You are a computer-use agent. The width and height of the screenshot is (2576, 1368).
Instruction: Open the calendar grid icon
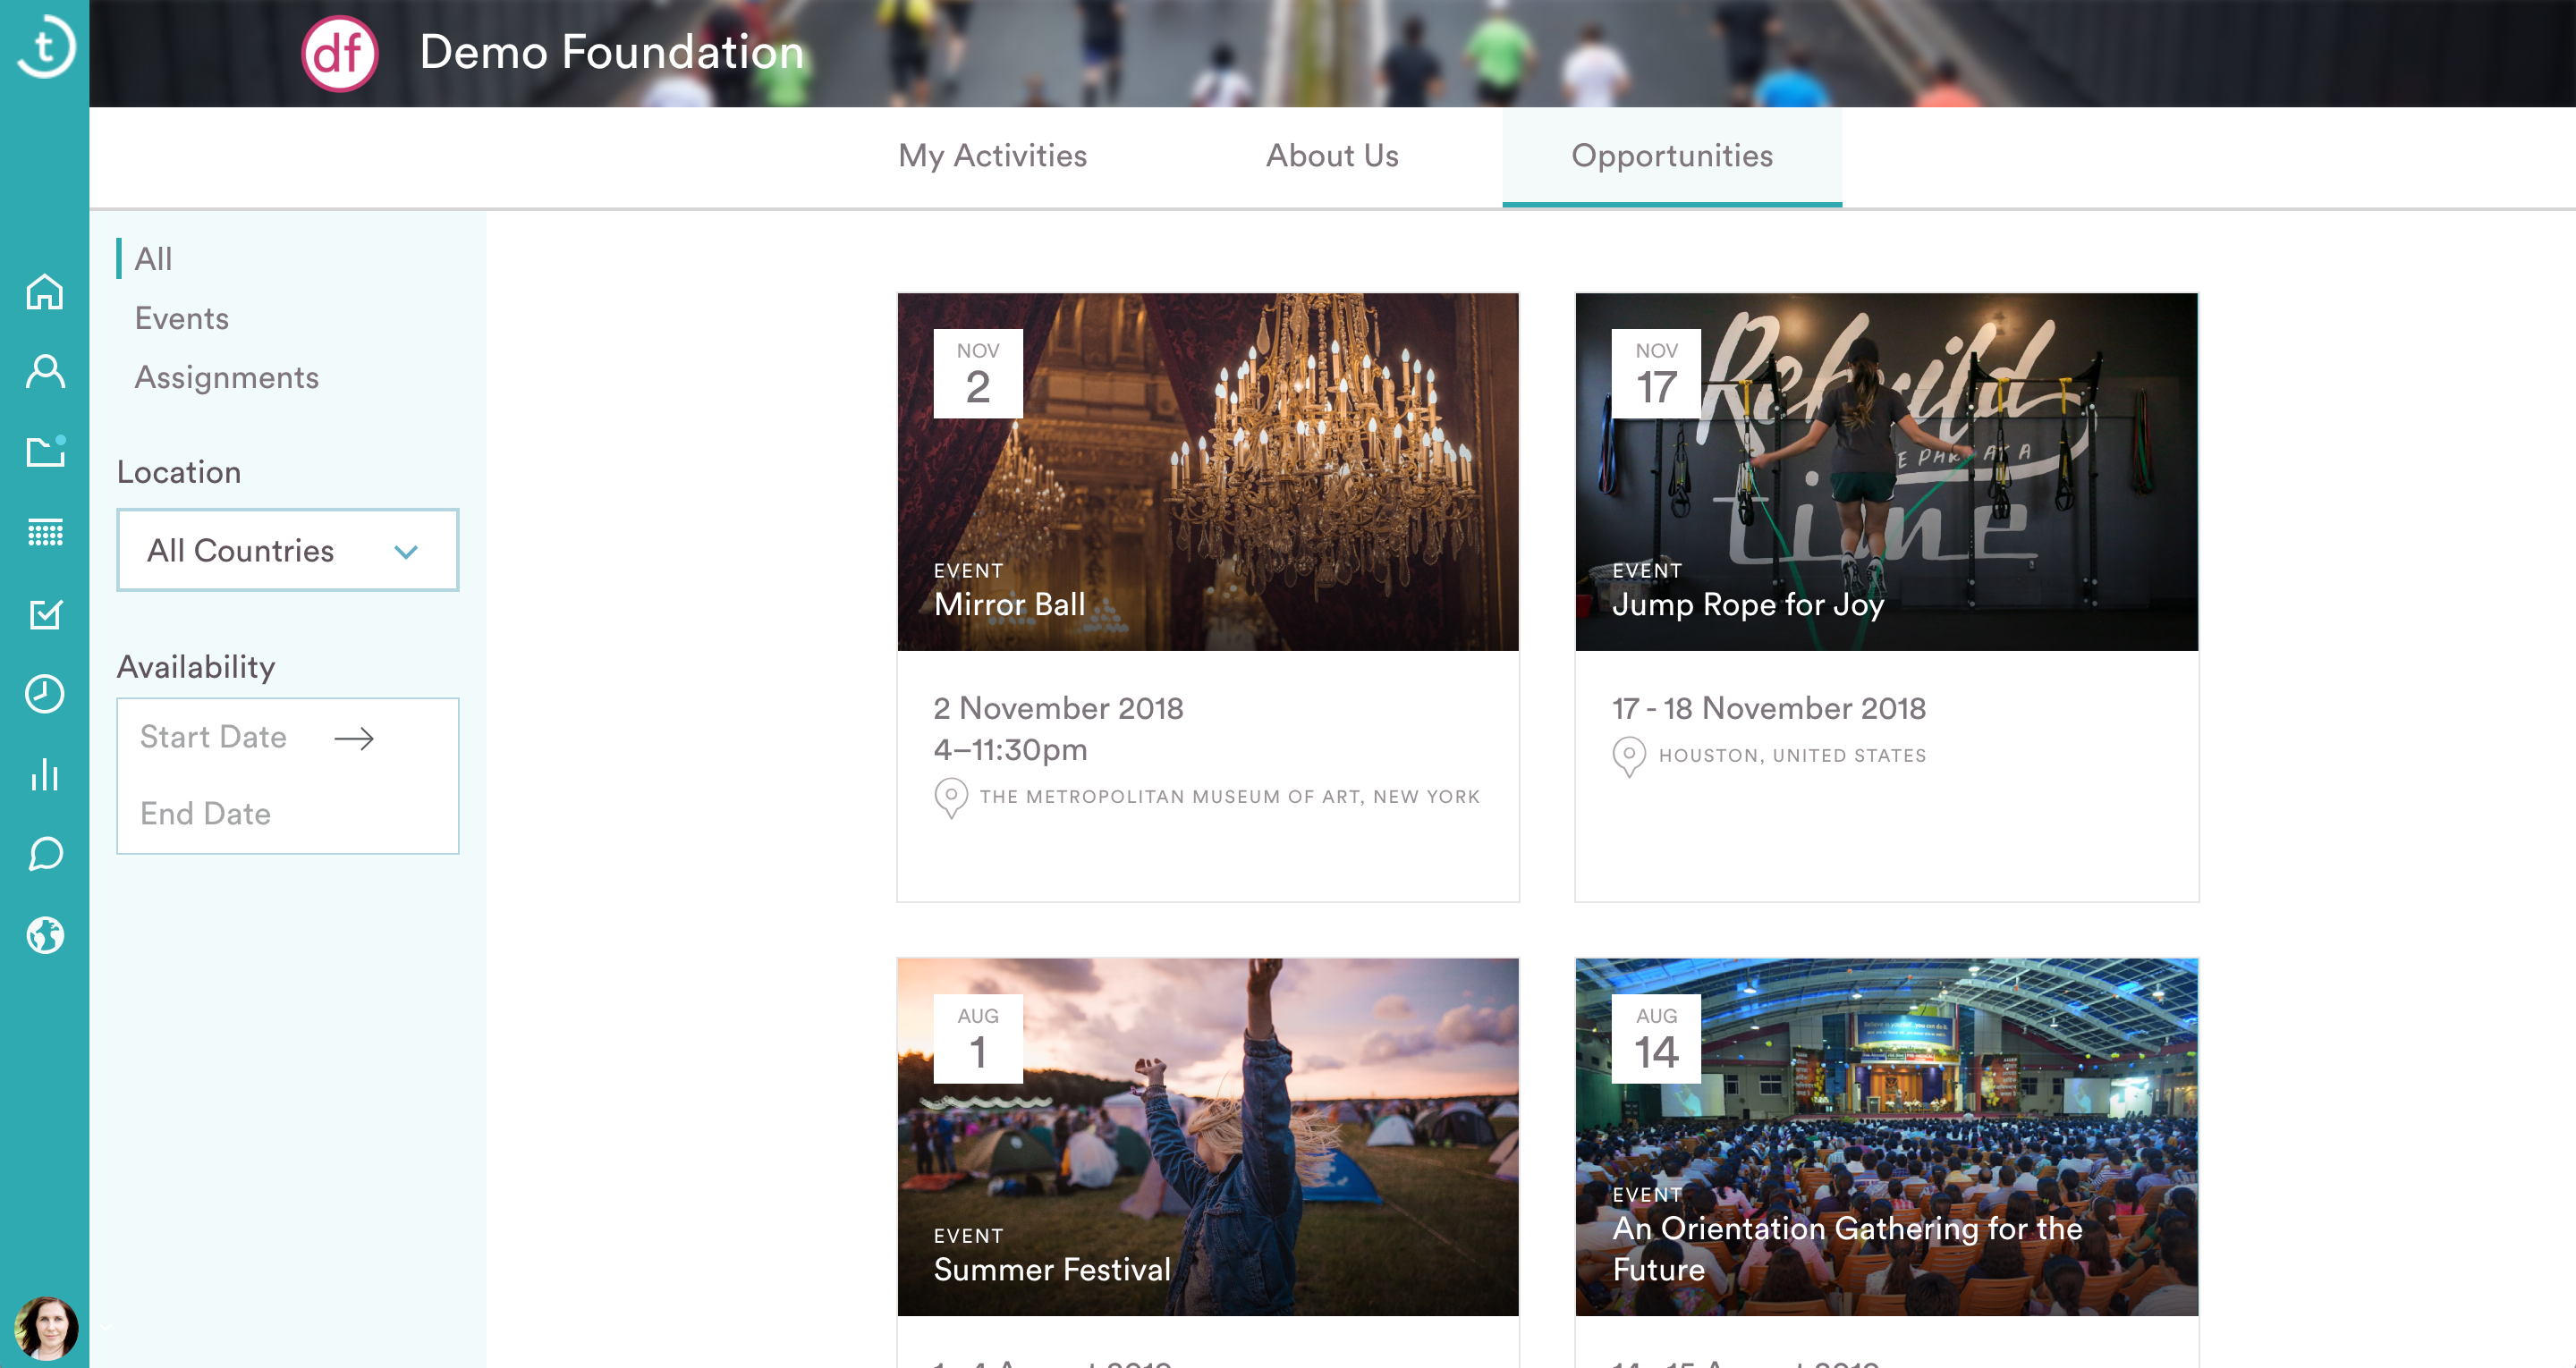tap(45, 532)
